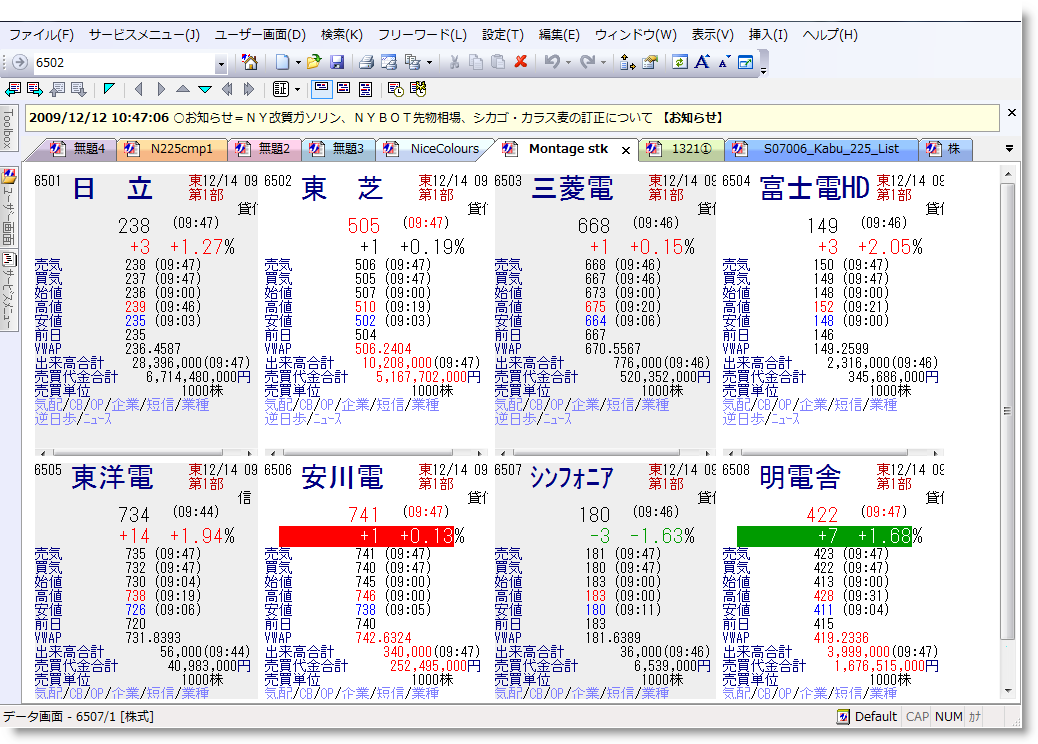Screen dimensions: 1038x744
Task: Click the page with alarm clock icon
Action: click(418, 89)
